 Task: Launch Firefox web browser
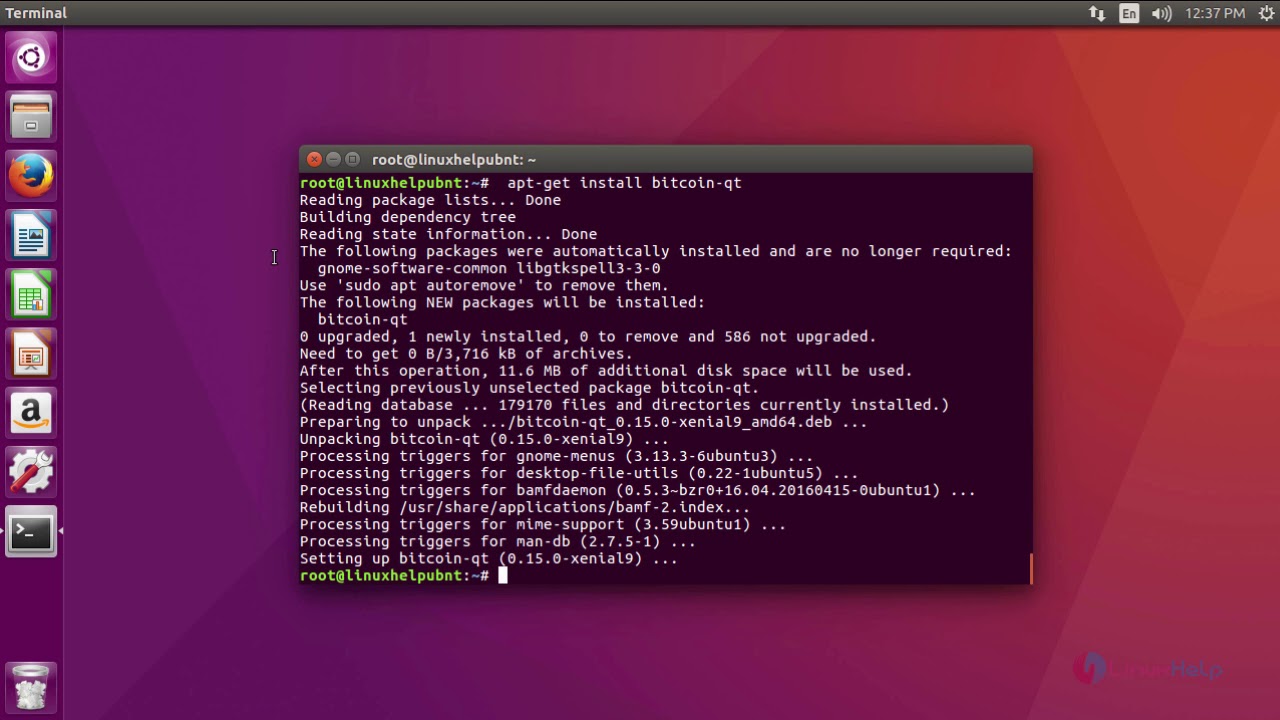click(x=31, y=176)
